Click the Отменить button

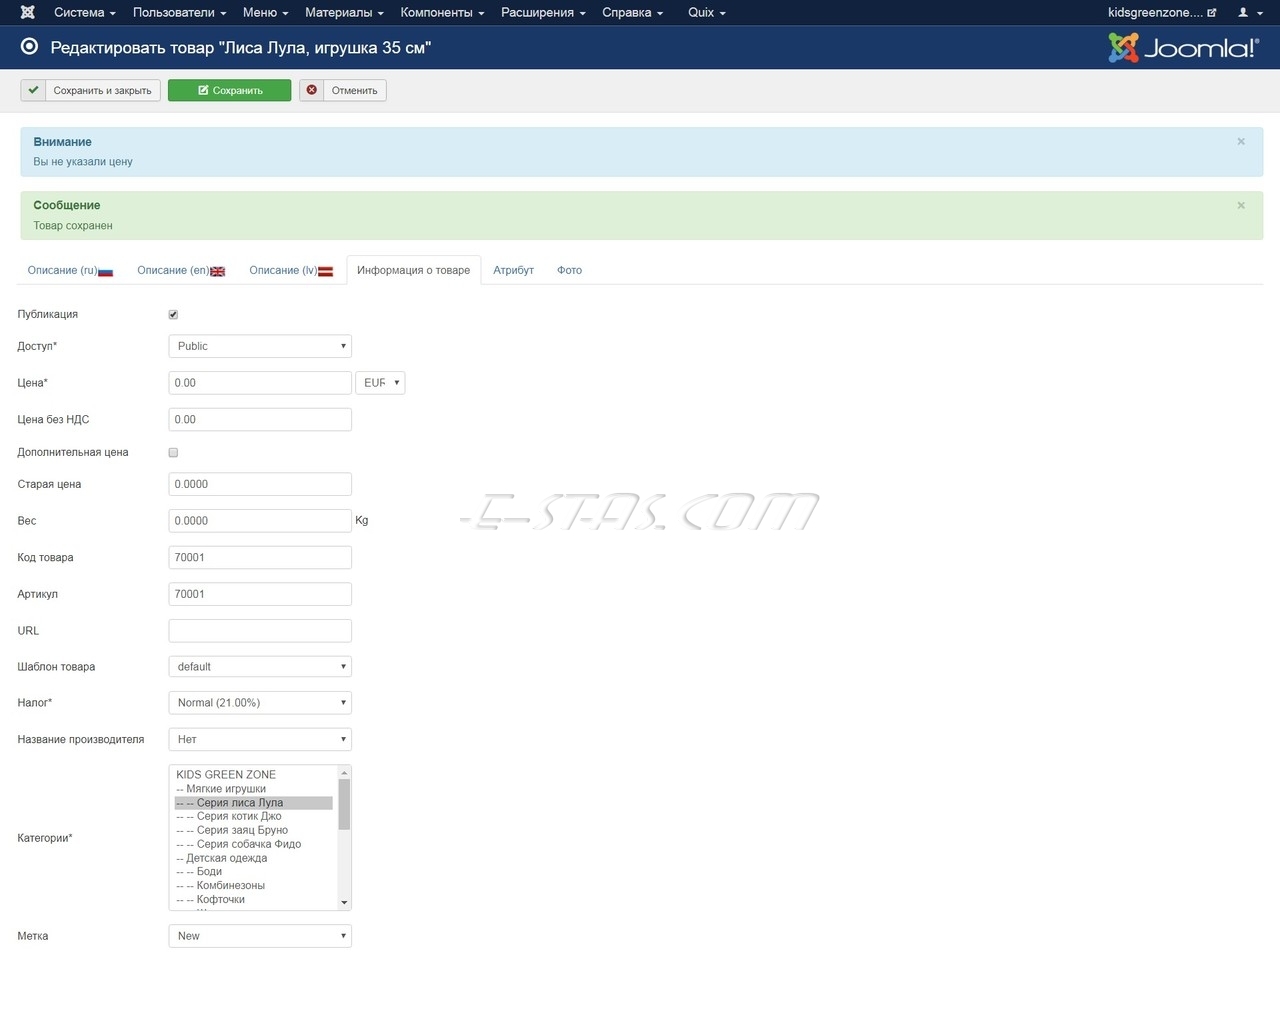point(343,90)
